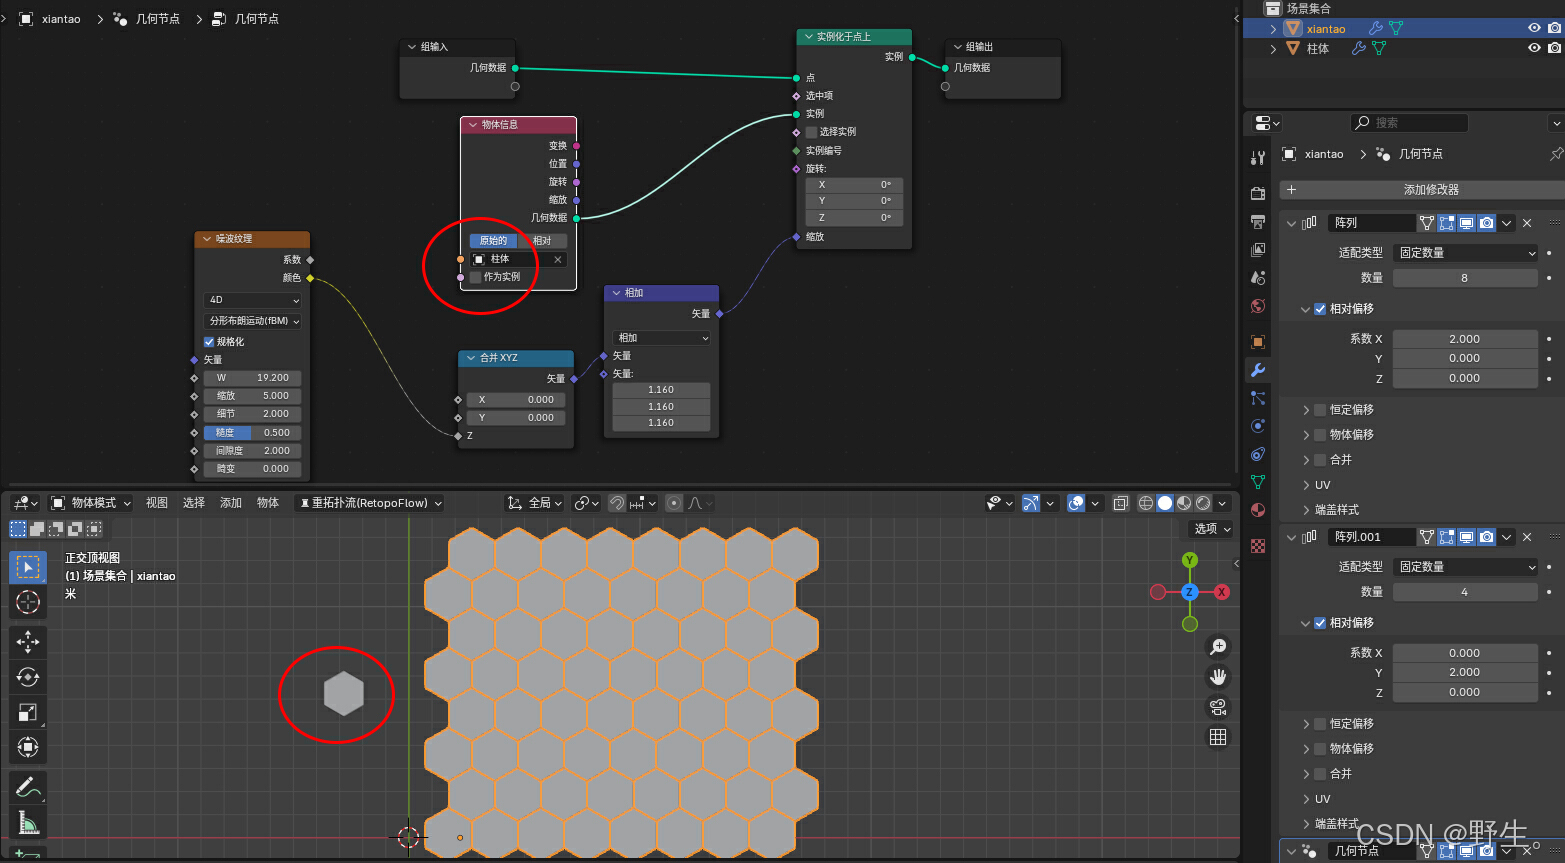Screen dimensions: 1565x863
Task: Collapse the 阵列 modifier panel
Action: pos(1291,223)
